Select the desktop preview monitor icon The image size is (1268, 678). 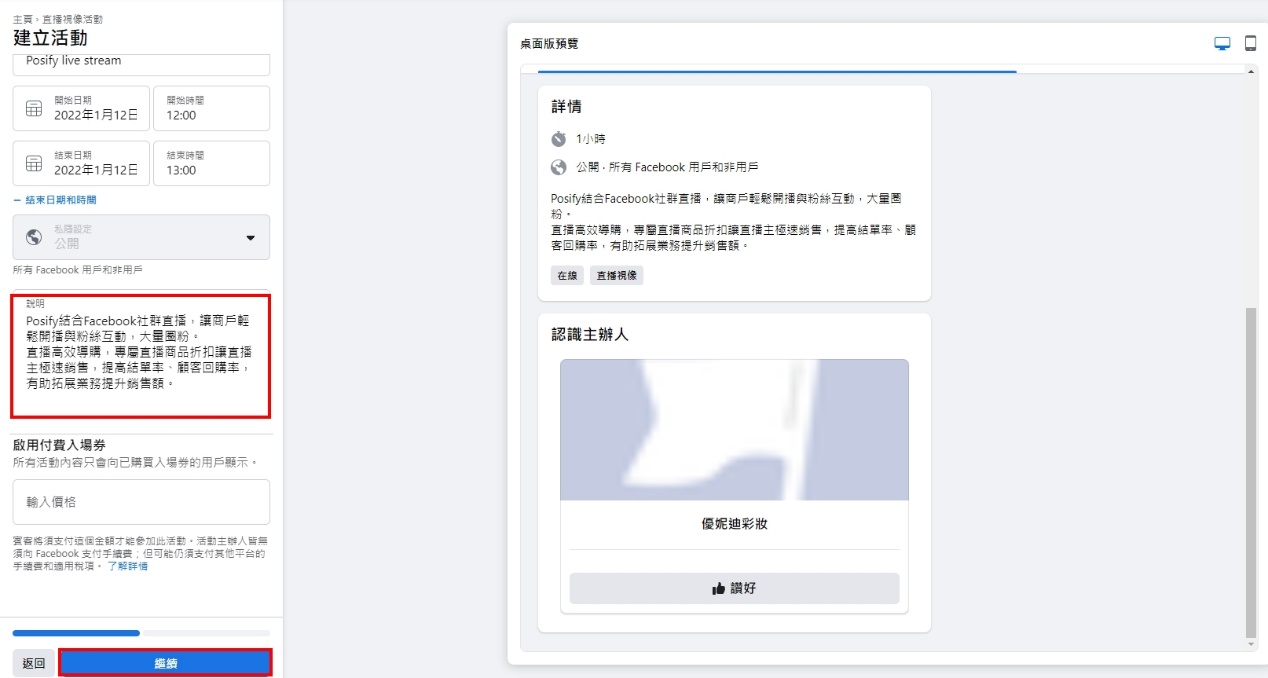[x=1221, y=42]
